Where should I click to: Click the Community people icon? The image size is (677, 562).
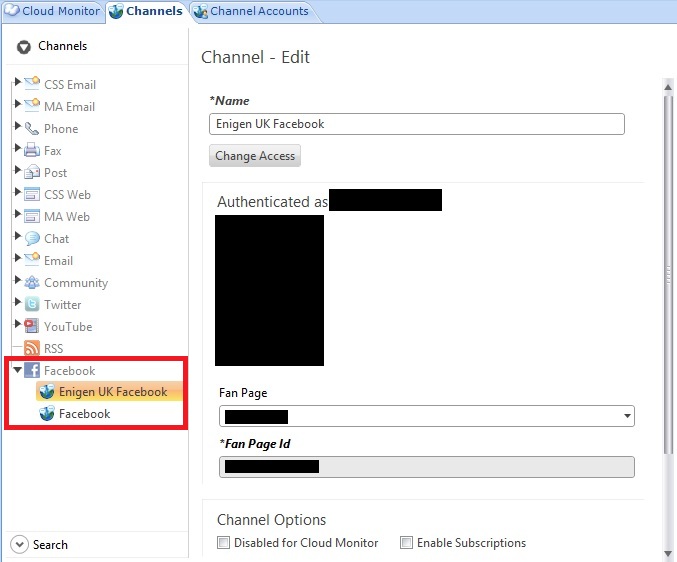click(32, 283)
